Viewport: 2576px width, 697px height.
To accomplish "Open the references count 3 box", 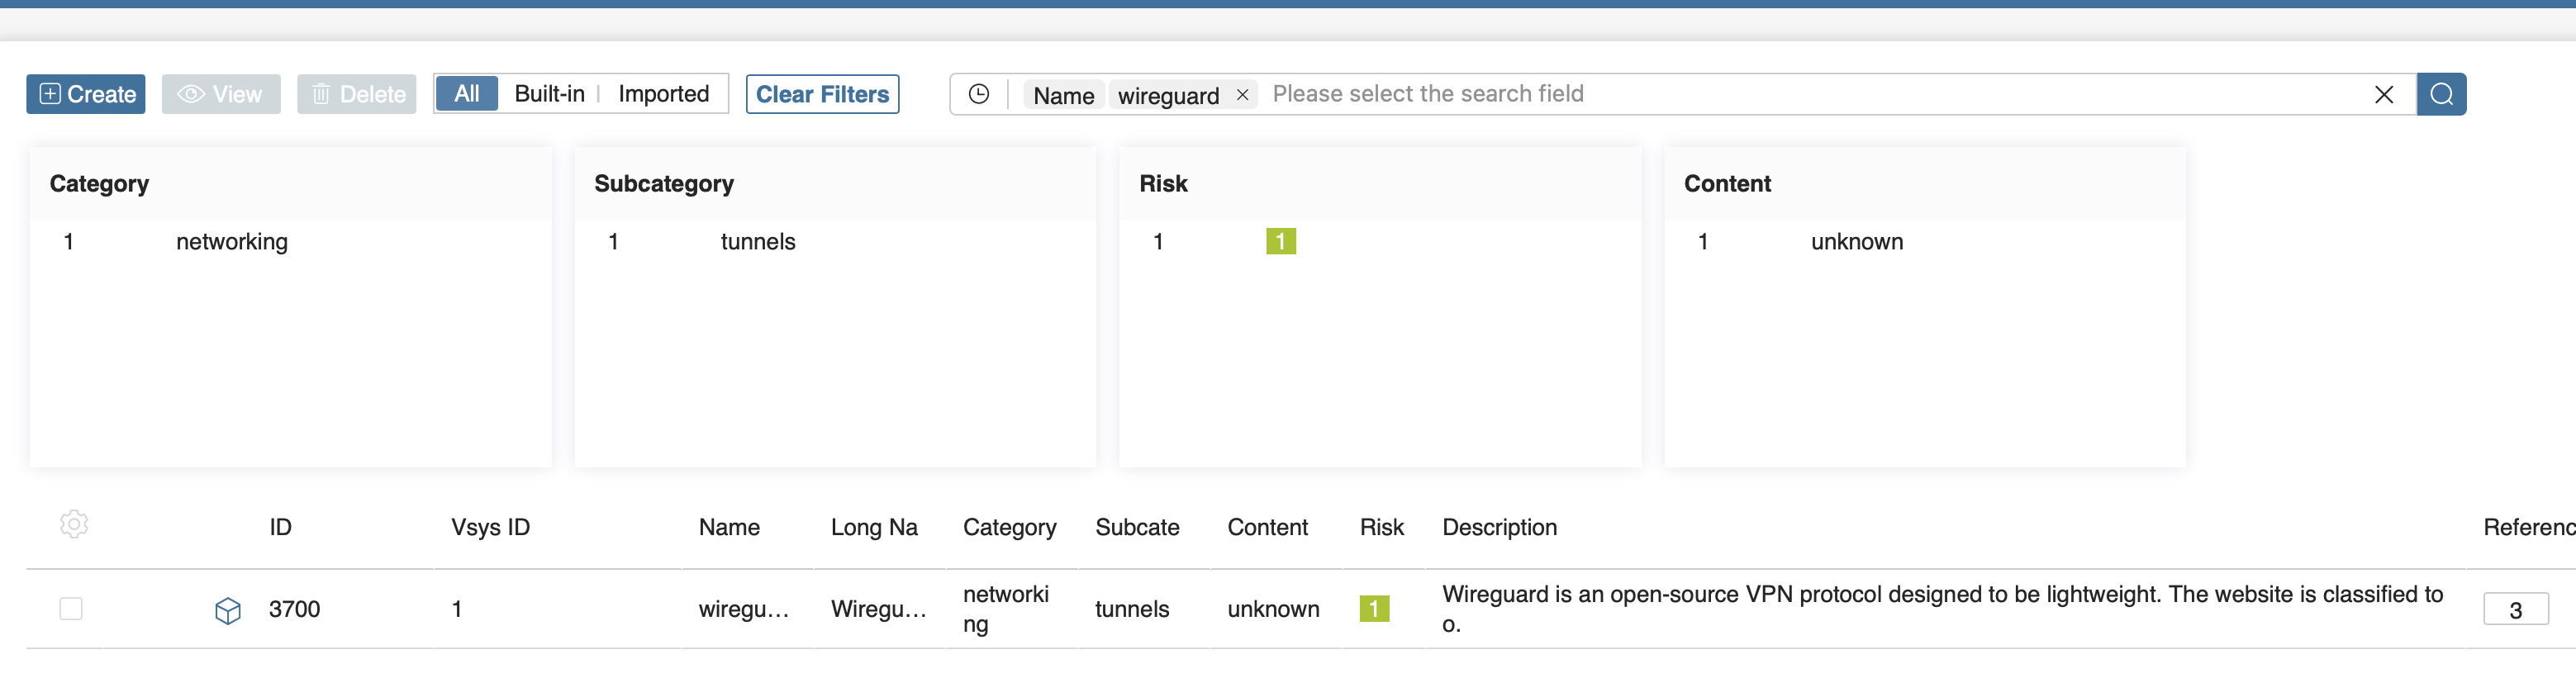I will (x=2514, y=610).
